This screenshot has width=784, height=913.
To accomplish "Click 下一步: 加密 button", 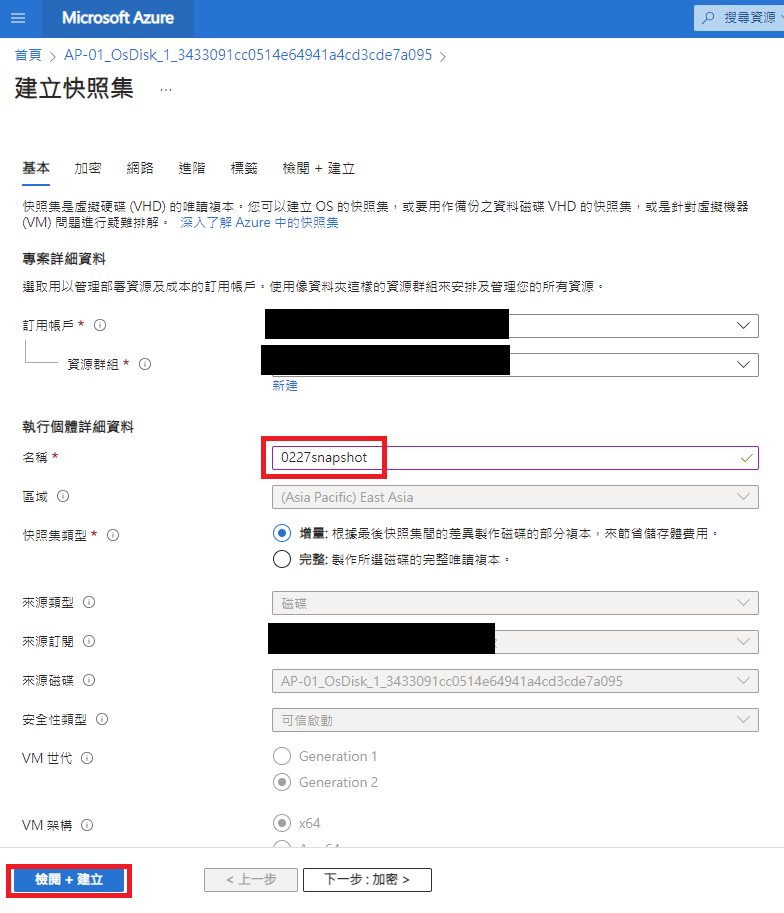I will point(366,880).
